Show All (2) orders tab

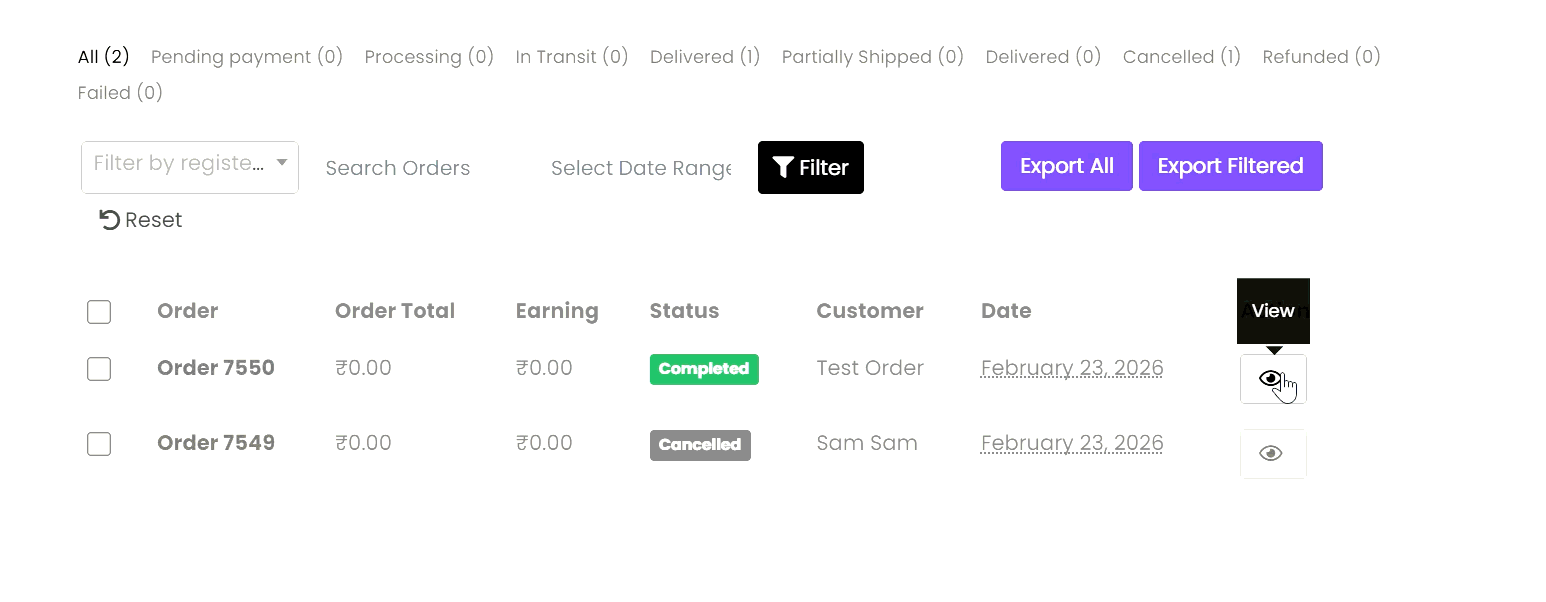click(x=104, y=57)
